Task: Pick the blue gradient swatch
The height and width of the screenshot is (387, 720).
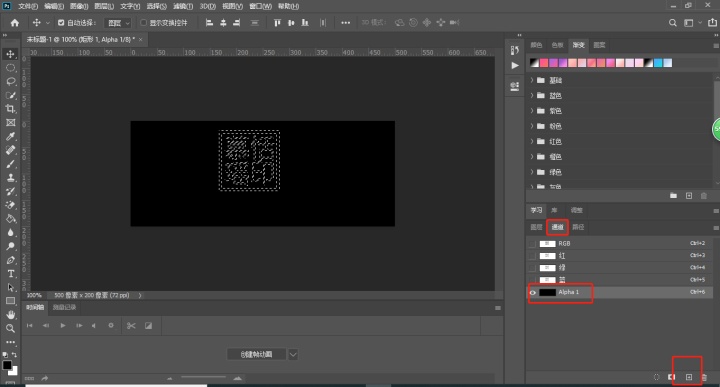Action: (658, 63)
